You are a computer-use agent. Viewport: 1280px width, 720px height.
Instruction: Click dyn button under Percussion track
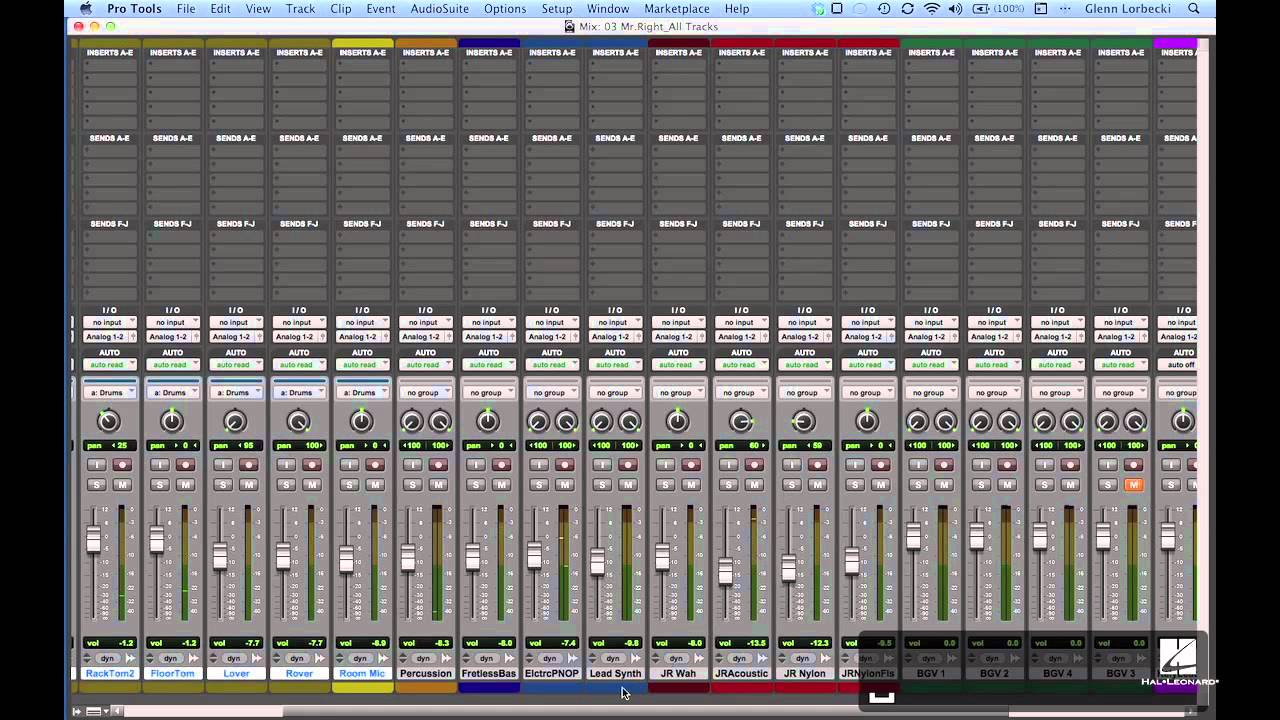pos(423,658)
